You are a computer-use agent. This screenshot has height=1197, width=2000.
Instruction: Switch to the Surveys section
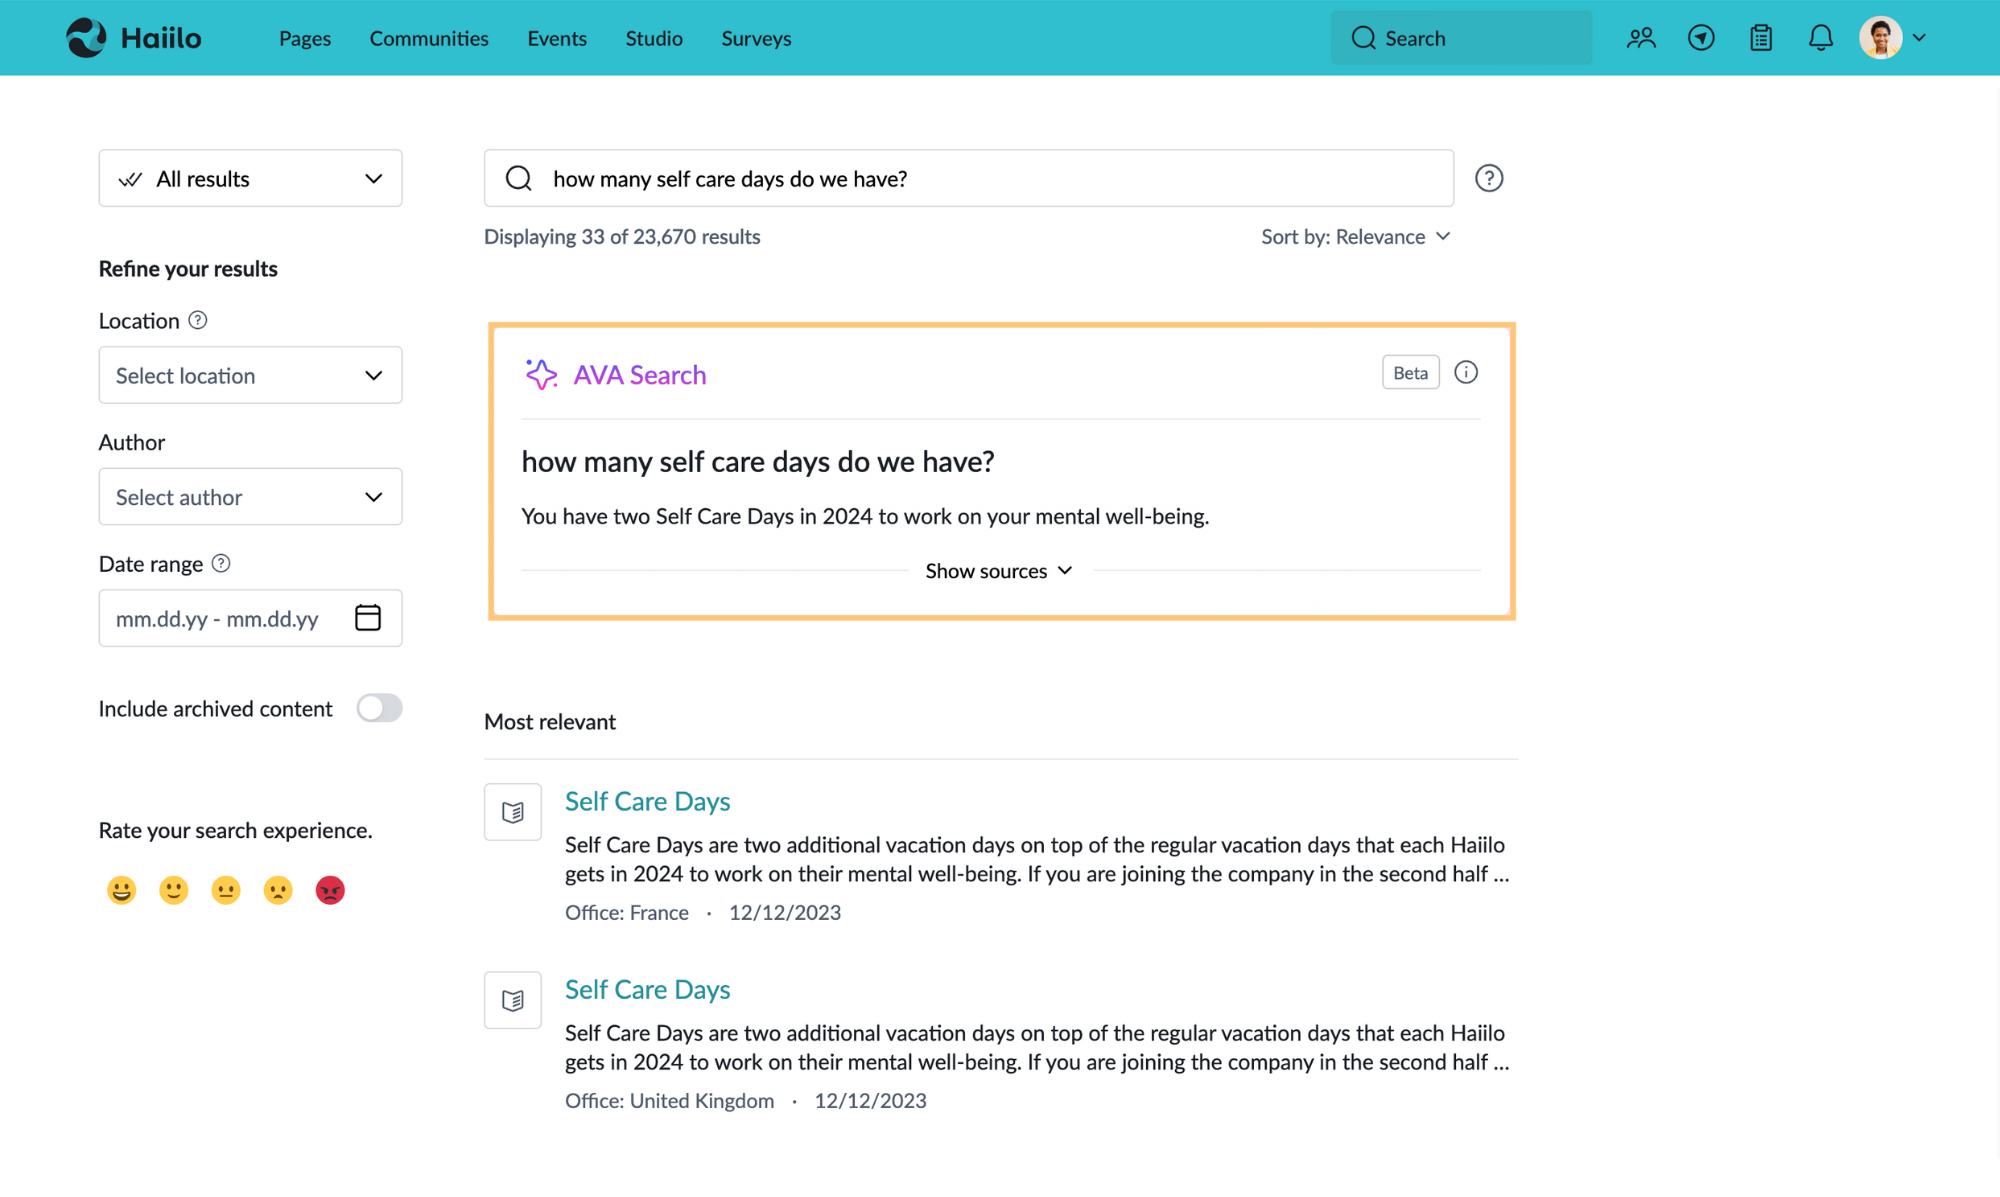tap(755, 38)
